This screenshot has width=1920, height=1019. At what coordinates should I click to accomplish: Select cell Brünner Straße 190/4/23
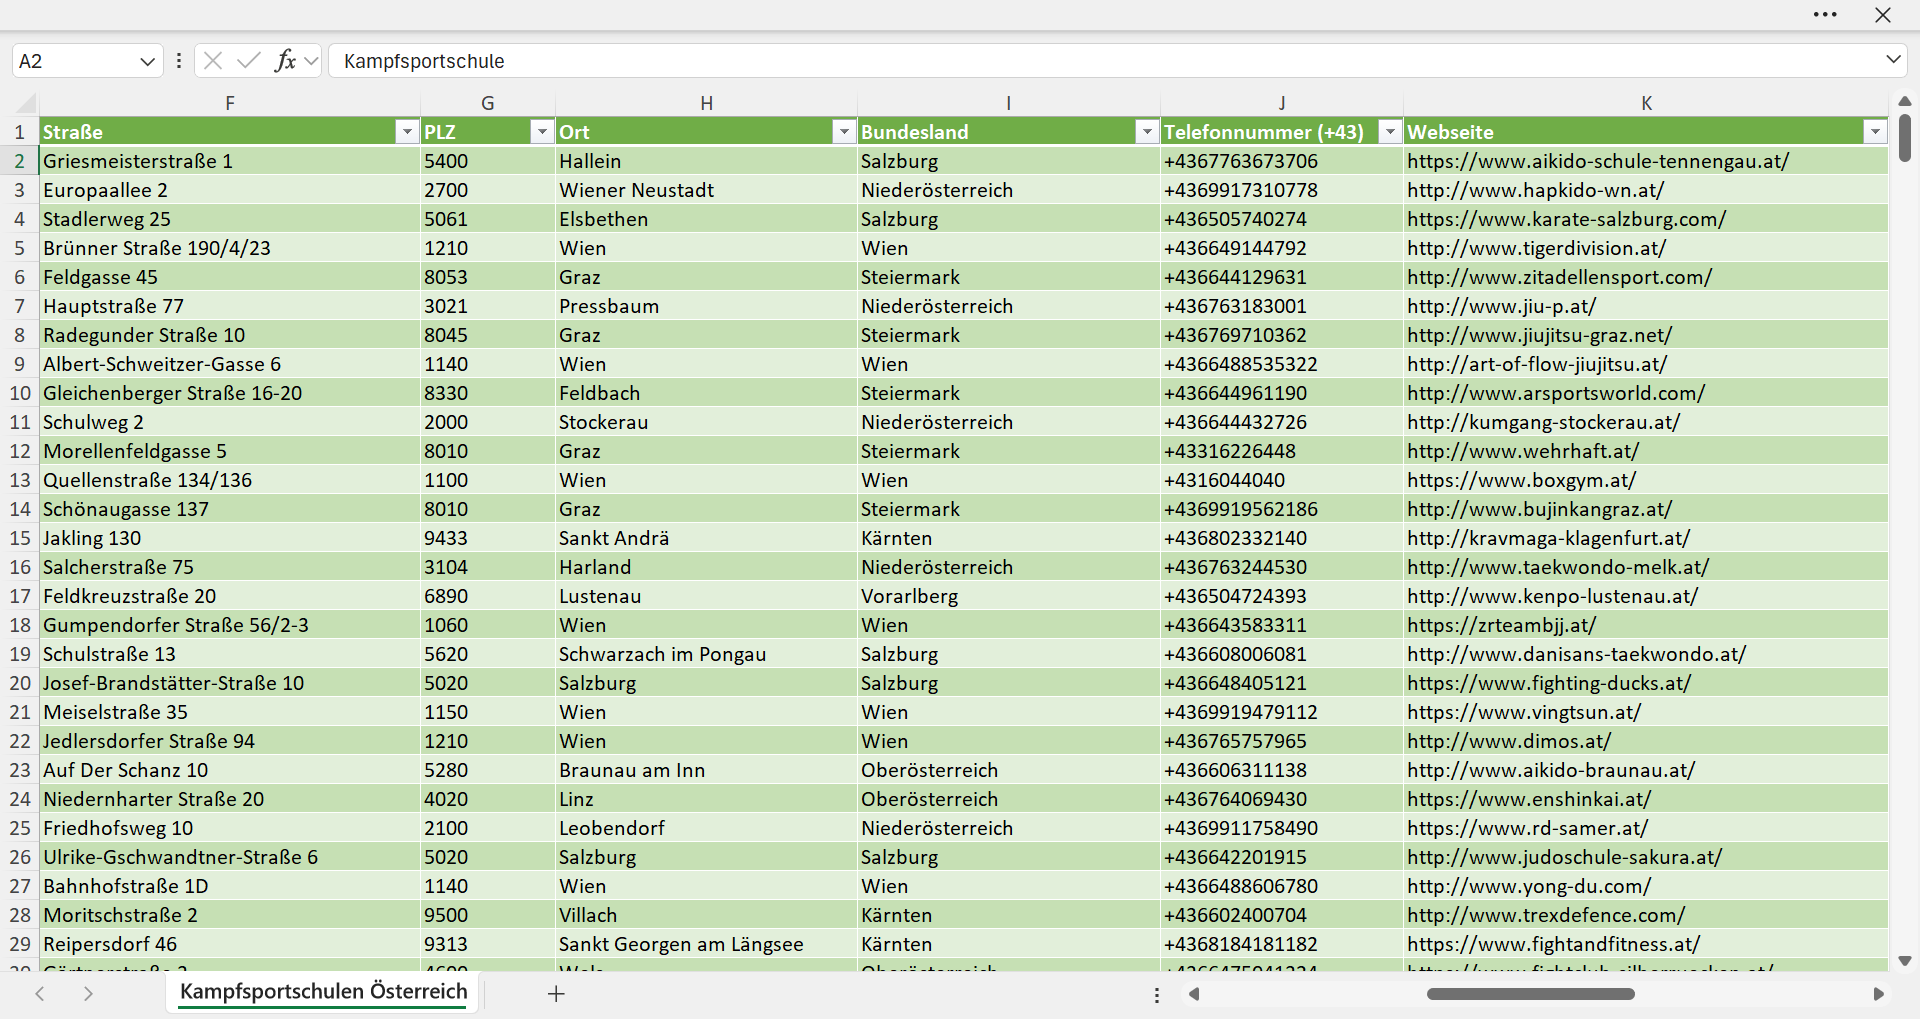point(230,248)
